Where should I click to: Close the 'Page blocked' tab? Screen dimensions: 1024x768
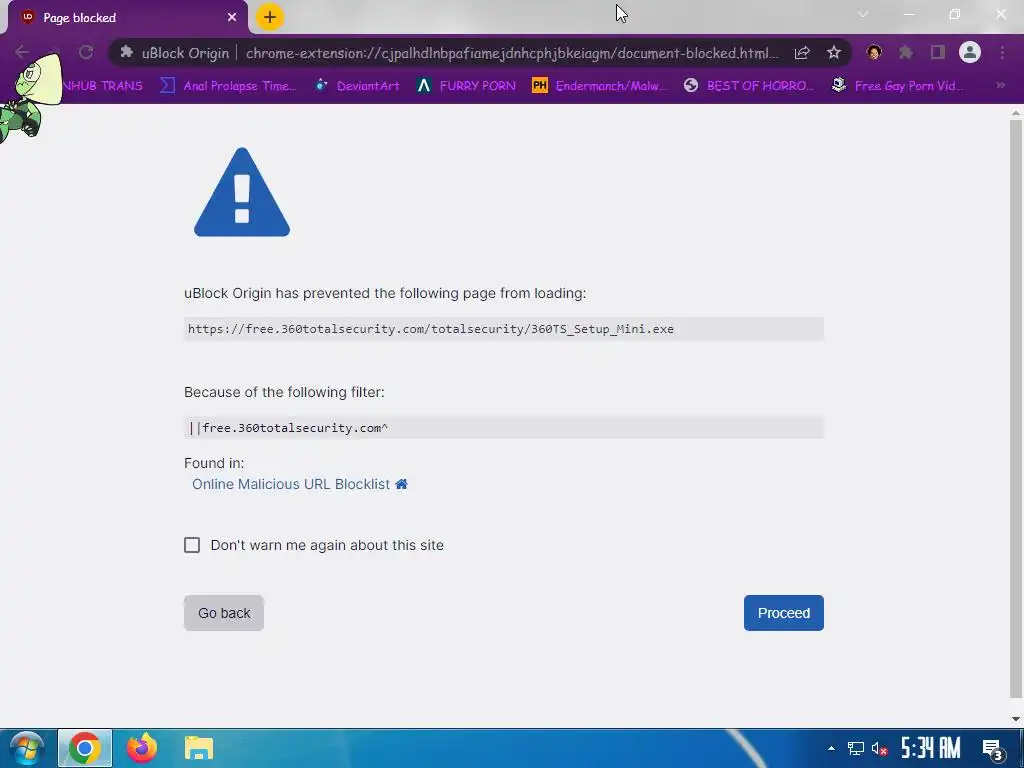click(x=232, y=18)
